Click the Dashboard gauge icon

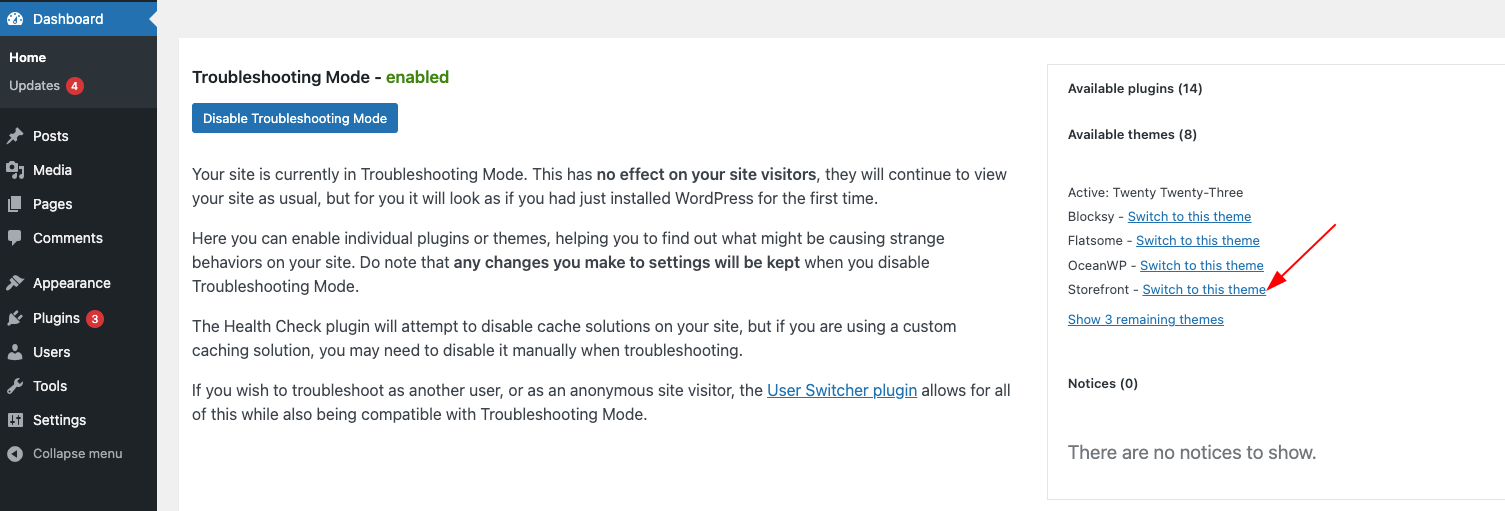15,19
